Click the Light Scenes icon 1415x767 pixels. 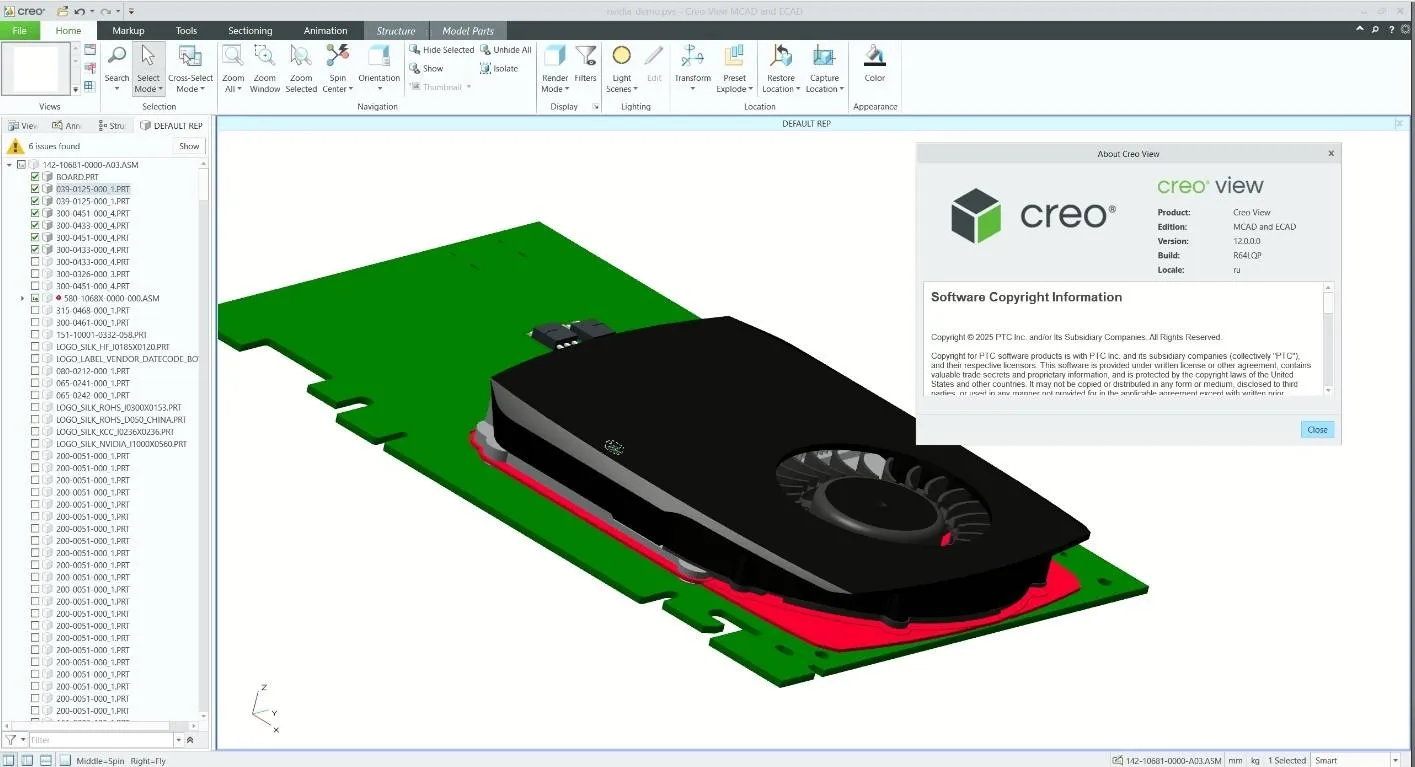click(622, 57)
